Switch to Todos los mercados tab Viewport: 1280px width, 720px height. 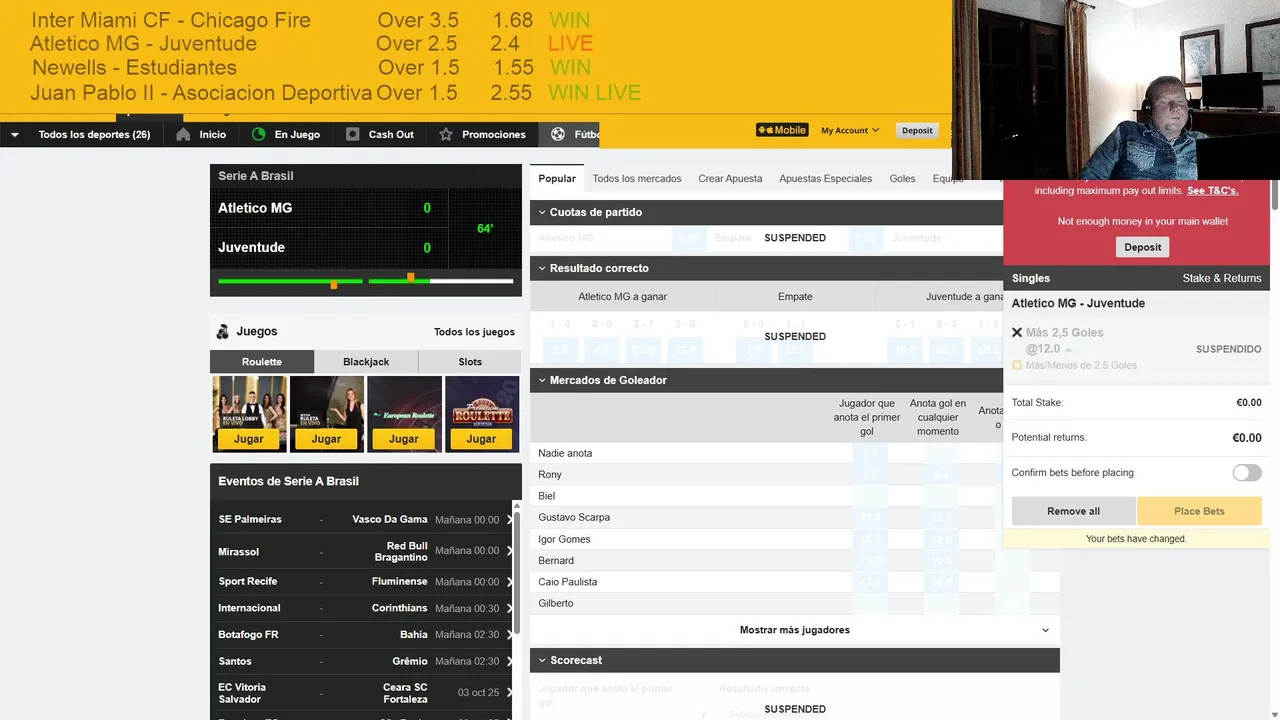tap(637, 179)
